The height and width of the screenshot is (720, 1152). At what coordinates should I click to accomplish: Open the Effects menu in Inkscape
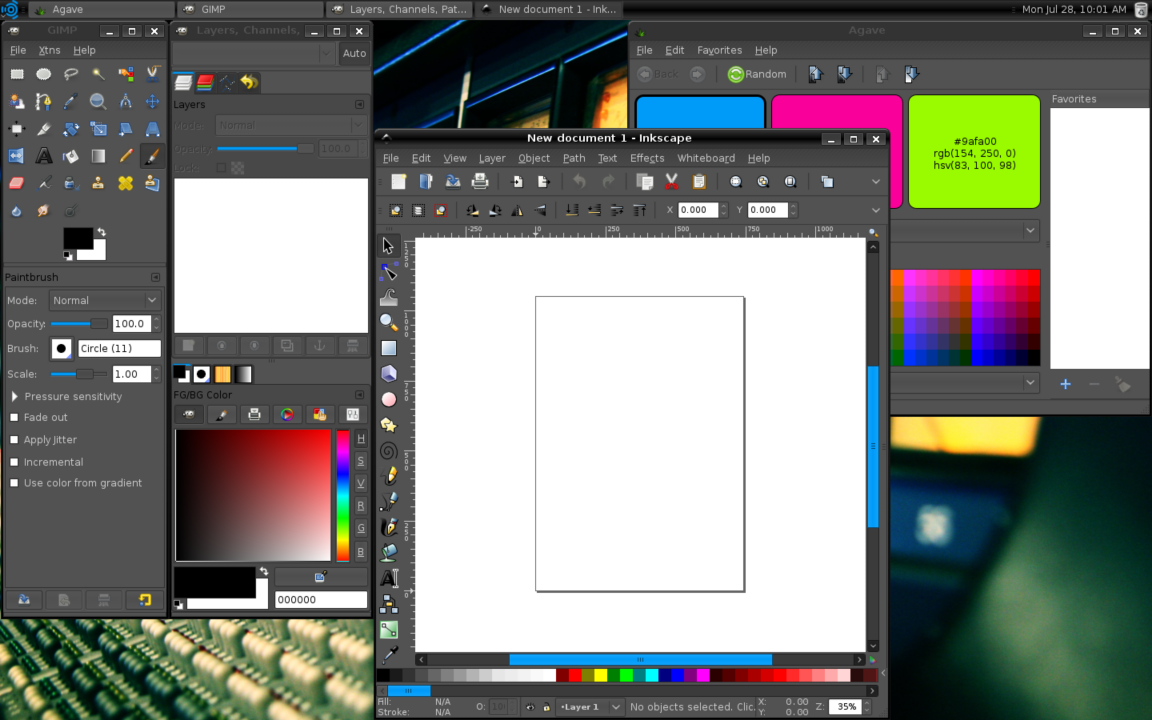pyautogui.click(x=647, y=158)
